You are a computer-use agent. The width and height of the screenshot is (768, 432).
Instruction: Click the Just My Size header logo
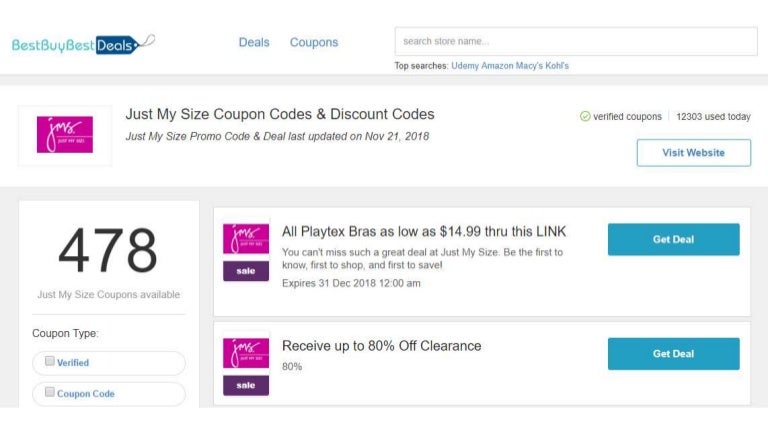65,135
